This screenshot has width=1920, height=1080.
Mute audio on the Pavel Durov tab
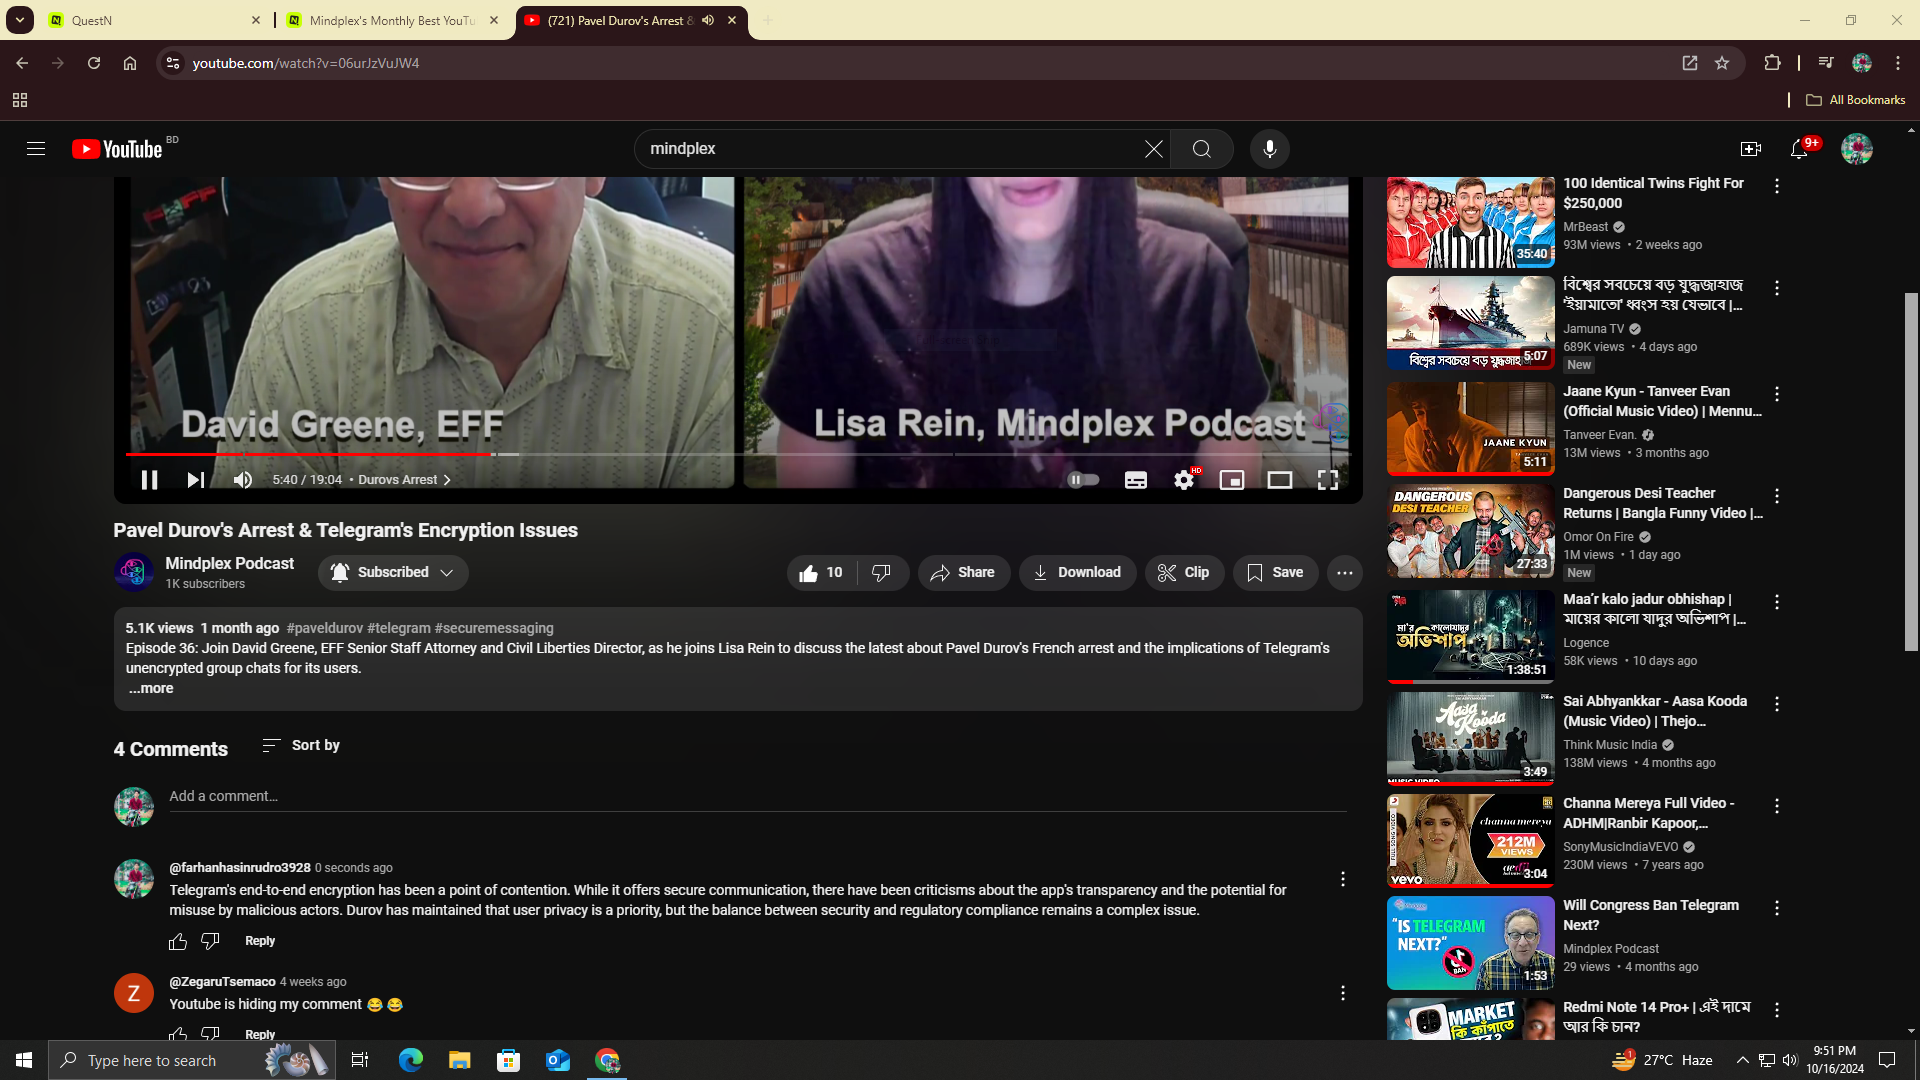(708, 20)
